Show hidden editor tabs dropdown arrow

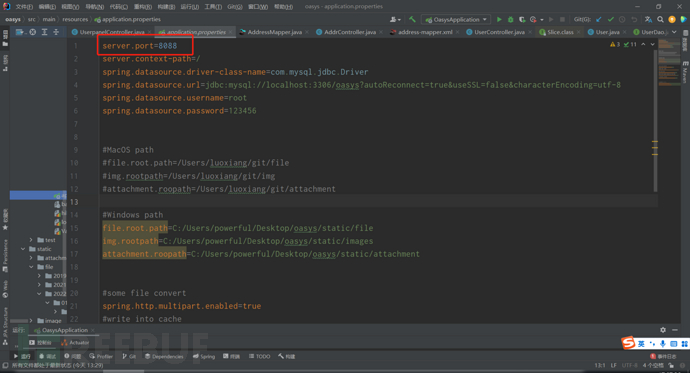(674, 32)
